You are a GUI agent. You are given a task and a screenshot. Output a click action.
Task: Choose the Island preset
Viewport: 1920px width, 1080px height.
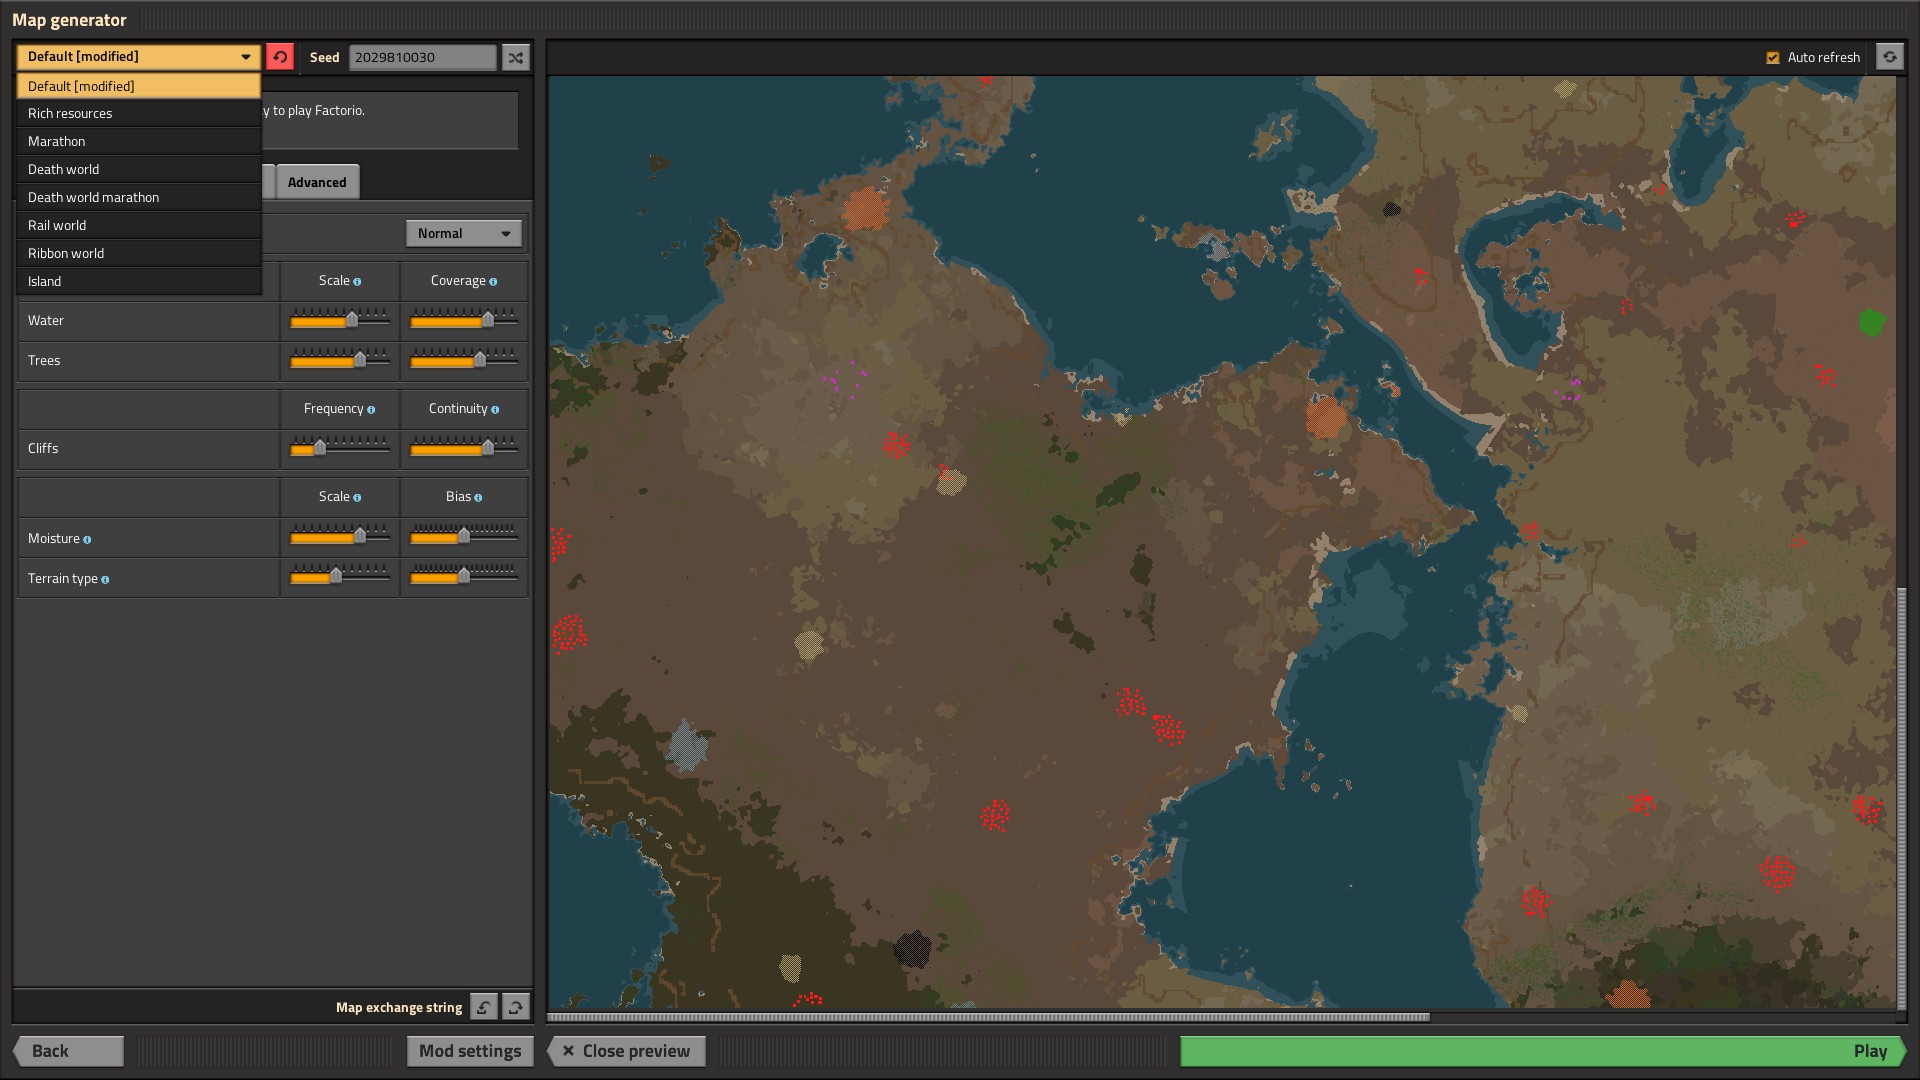(139, 281)
